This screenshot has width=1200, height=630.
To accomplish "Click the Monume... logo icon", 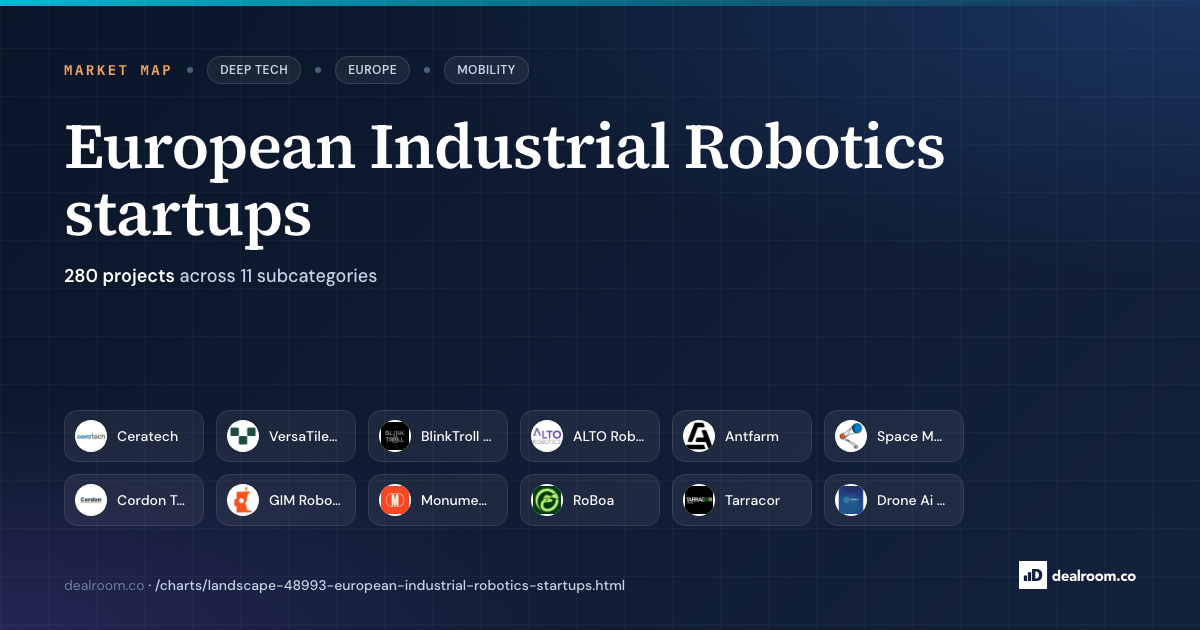I will [395, 500].
